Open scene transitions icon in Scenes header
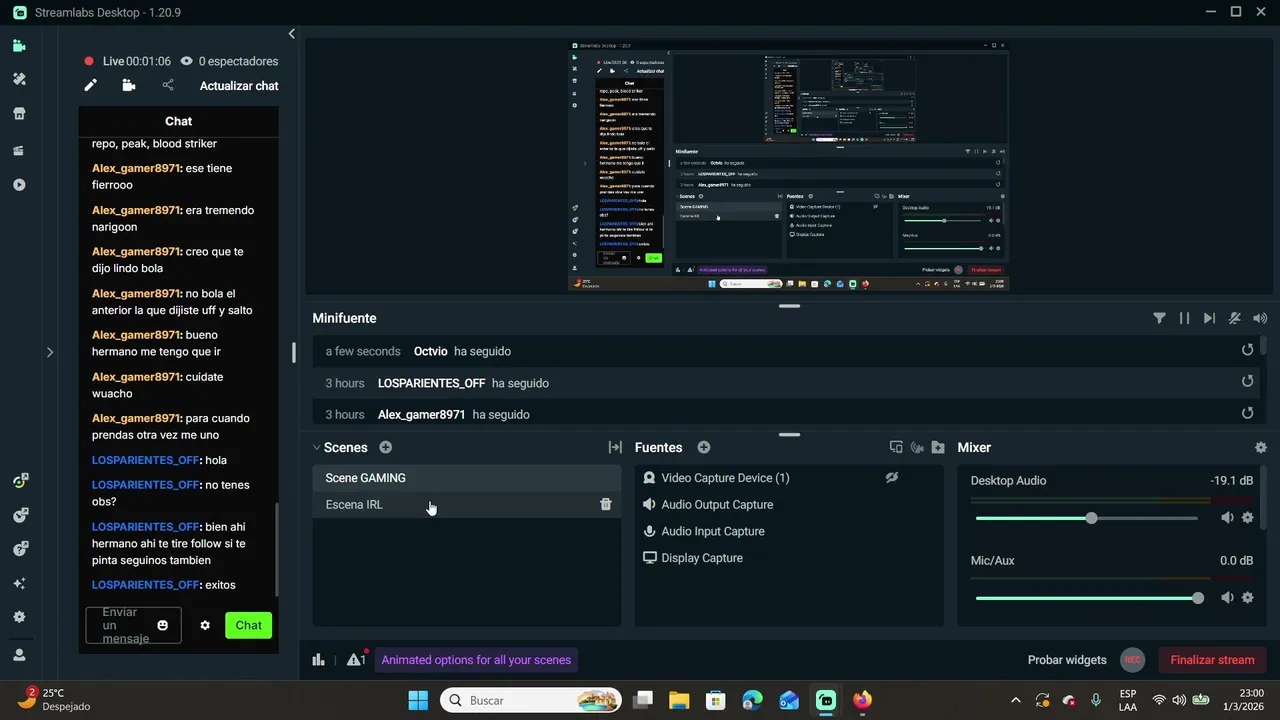This screenshot has height=720, width=1280. pyautogui.click(x=615, y=448)
